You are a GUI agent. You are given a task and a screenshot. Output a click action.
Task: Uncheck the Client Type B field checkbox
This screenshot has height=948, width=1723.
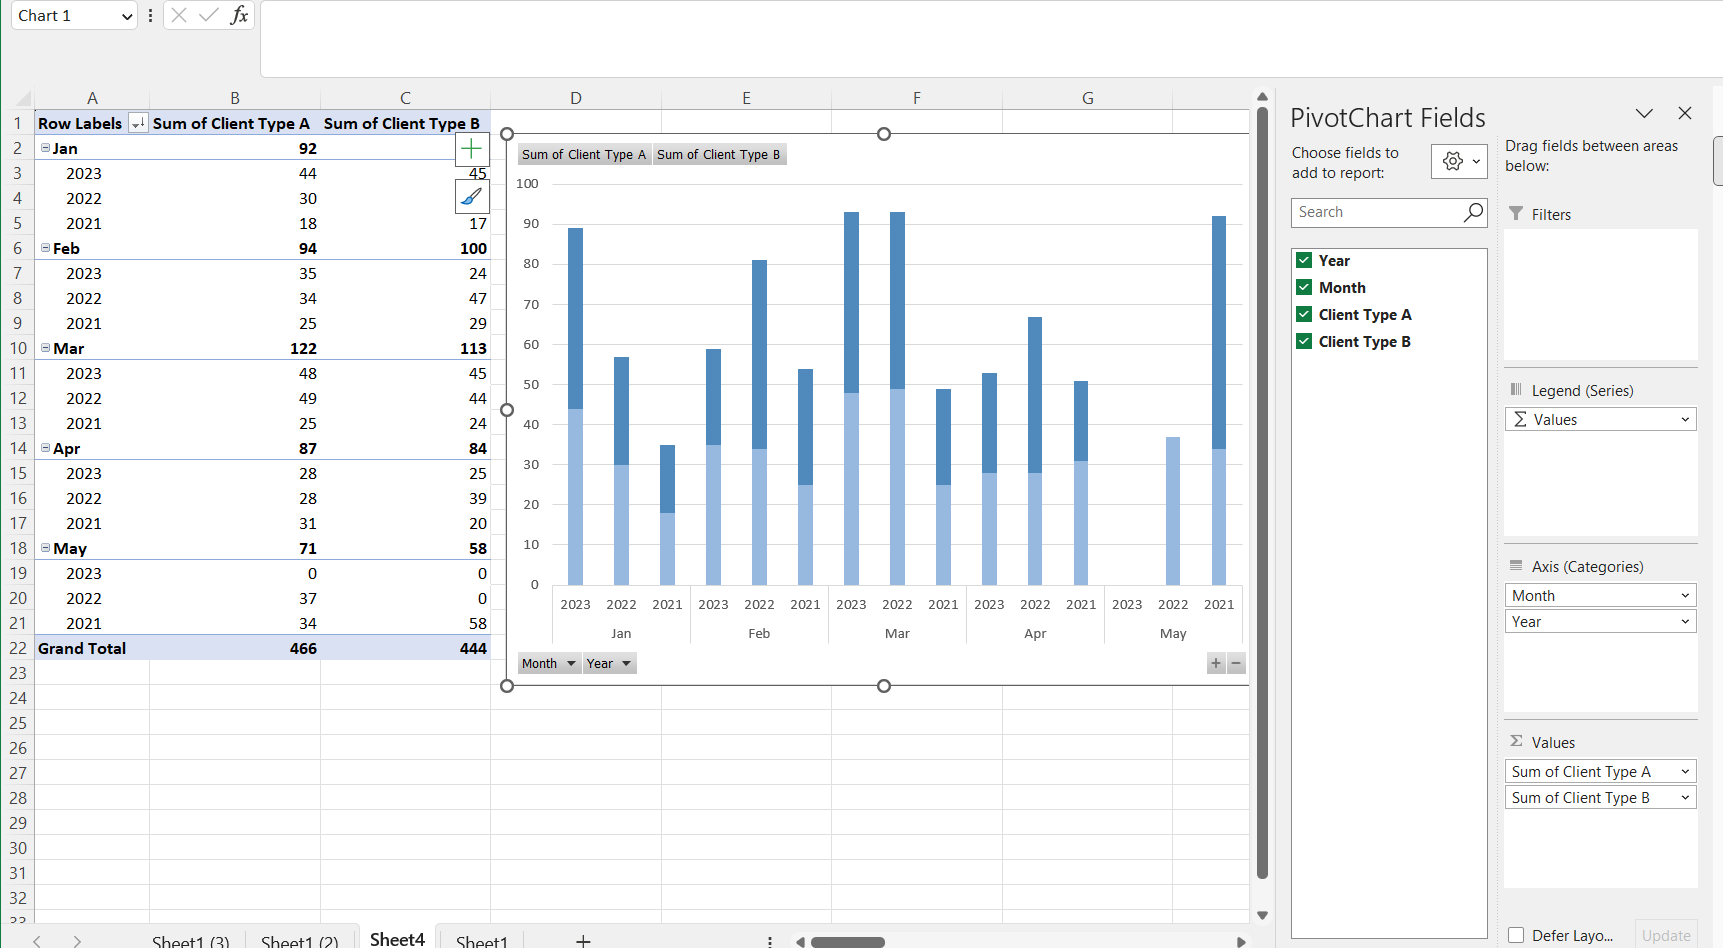coord(1304,341)
